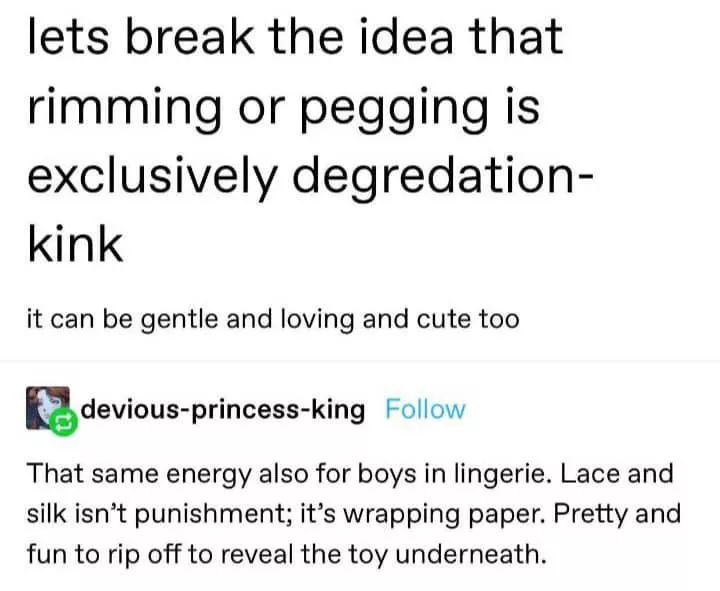Click the word "kink" in the heading
720x591 pixels.
coord(76,243)
